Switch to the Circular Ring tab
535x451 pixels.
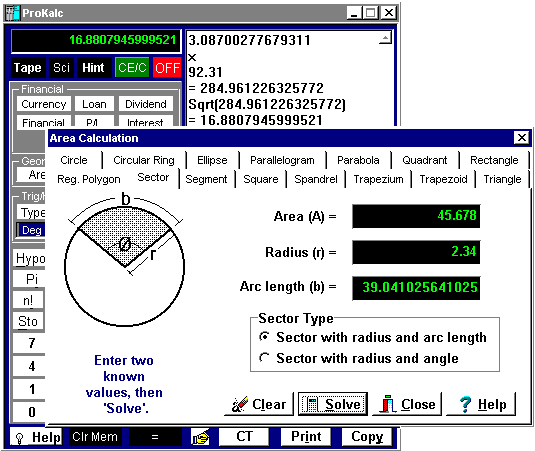coord(144,160)
